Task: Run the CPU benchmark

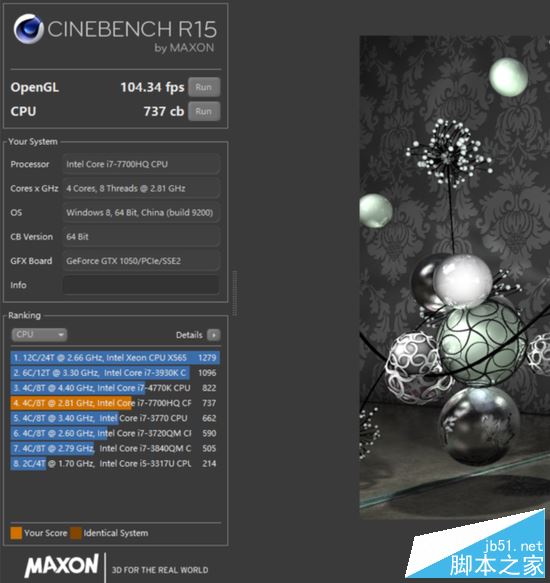Action: [204, 111]
